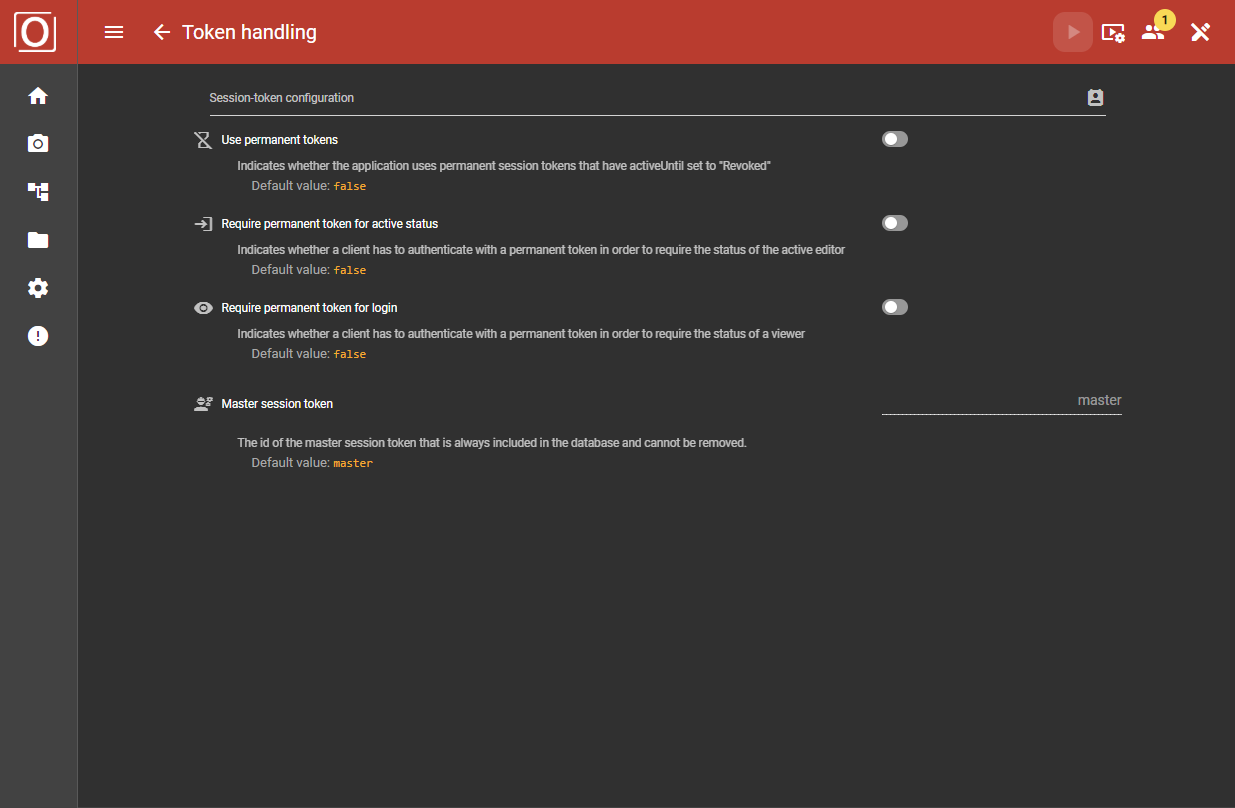Viewport: 1235px width, 808px height.
Task: Open the folder section in sidebar
Action: coord(38,240)
